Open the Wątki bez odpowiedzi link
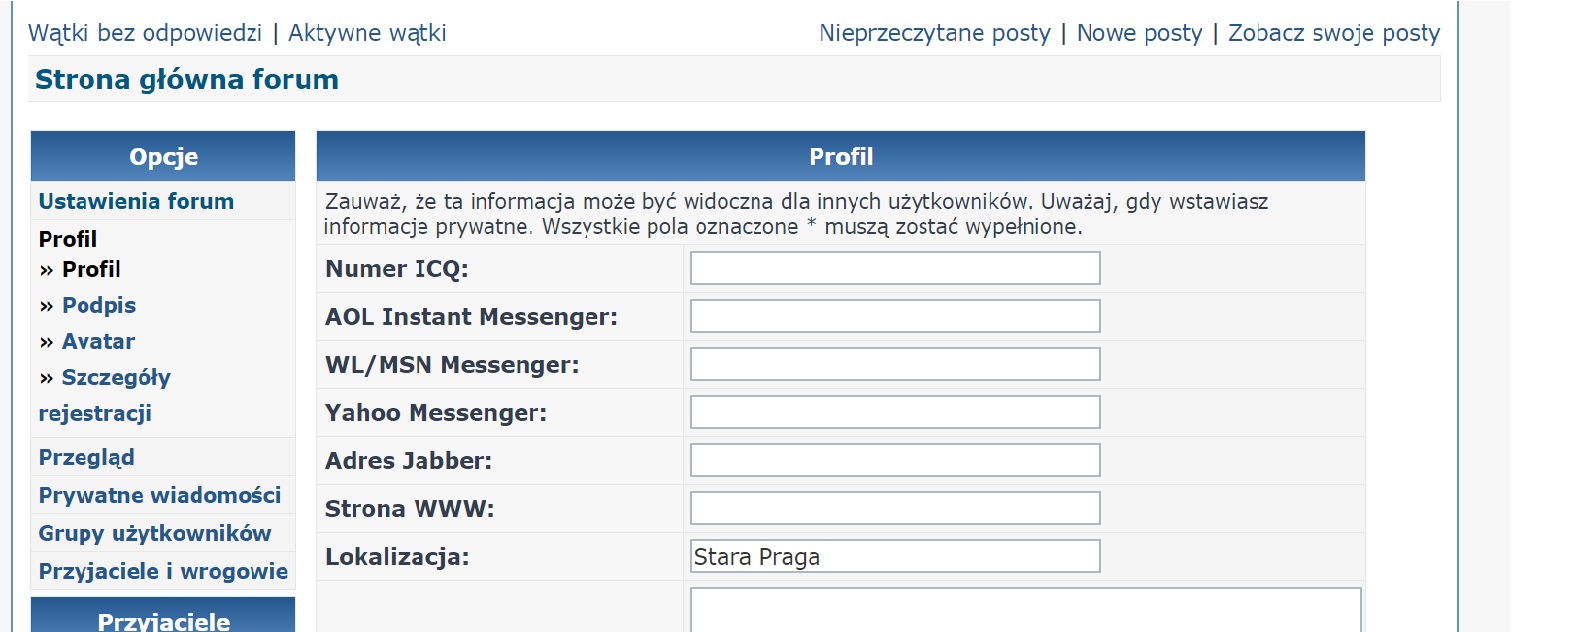This screenshot has height=632, width=1582. 145,33
